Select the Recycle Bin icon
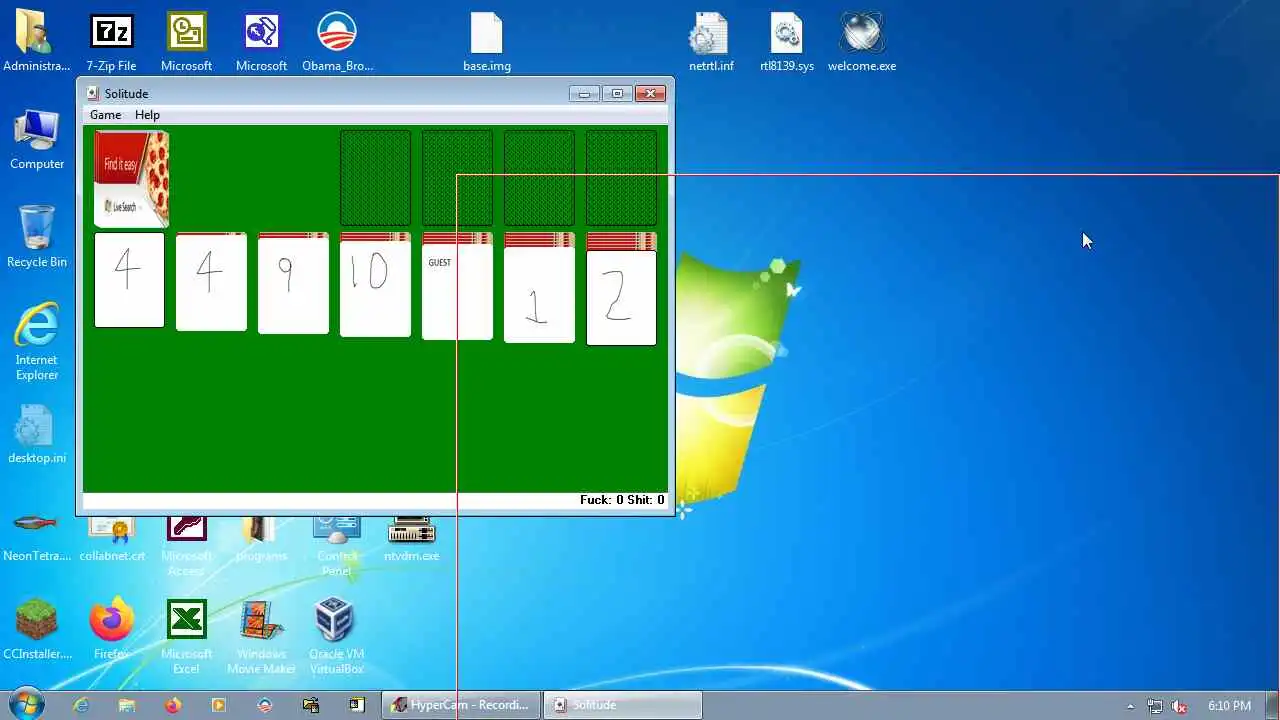Viewport: 1280px width, 720px height. 37,238
